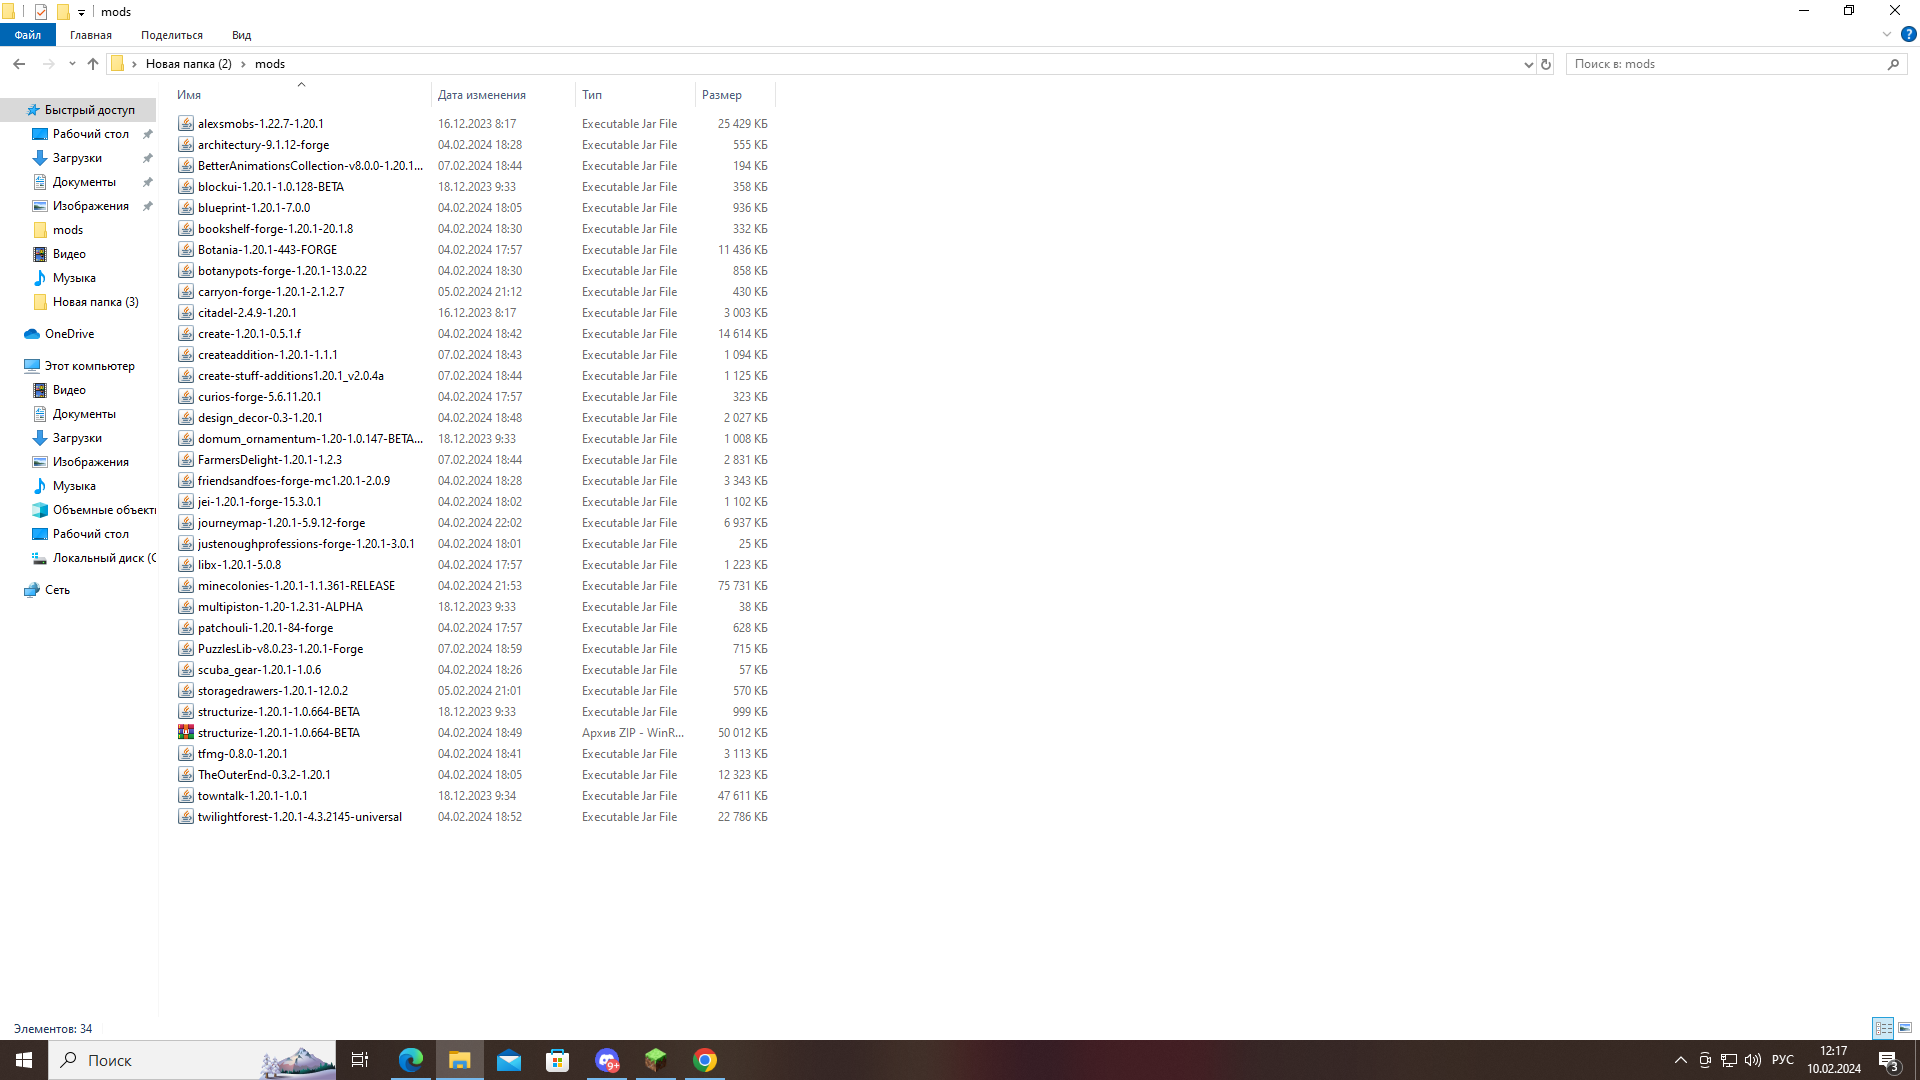Screen dimensions: 1920x1080
Task: Open the volume control tray icon
Action: click(1753, 1060)
